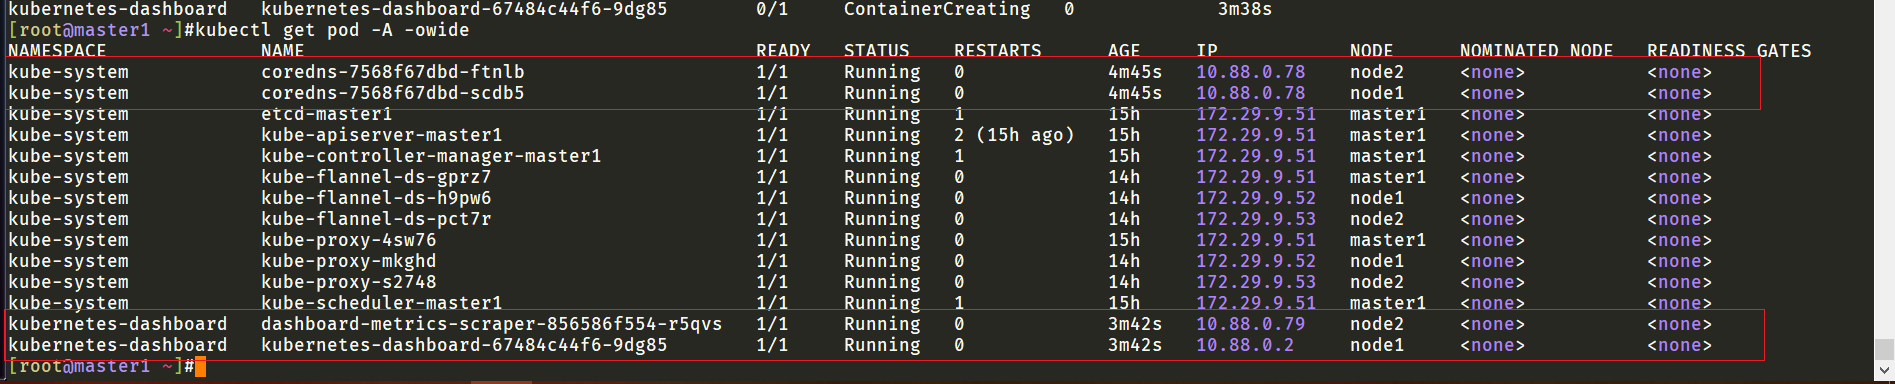Click the vertical scrollbar thumb

point(1884,349)
